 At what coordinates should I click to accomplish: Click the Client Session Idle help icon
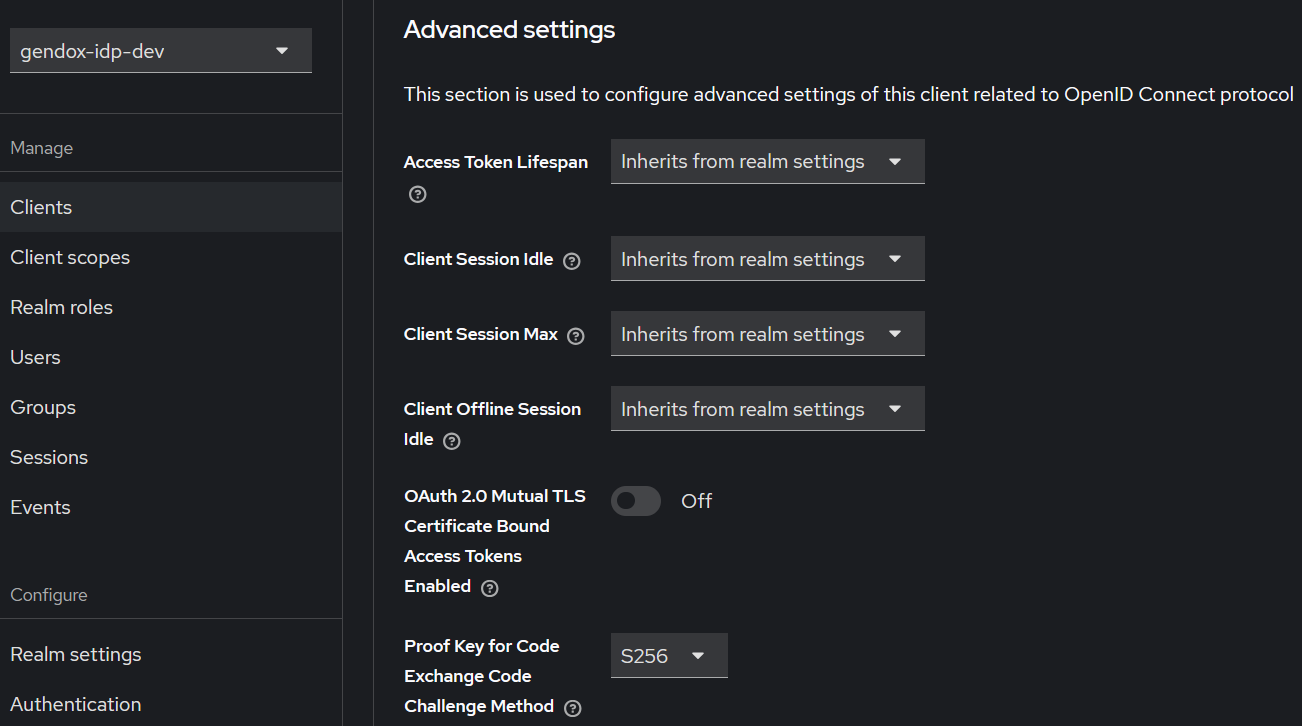coord(571,260)
